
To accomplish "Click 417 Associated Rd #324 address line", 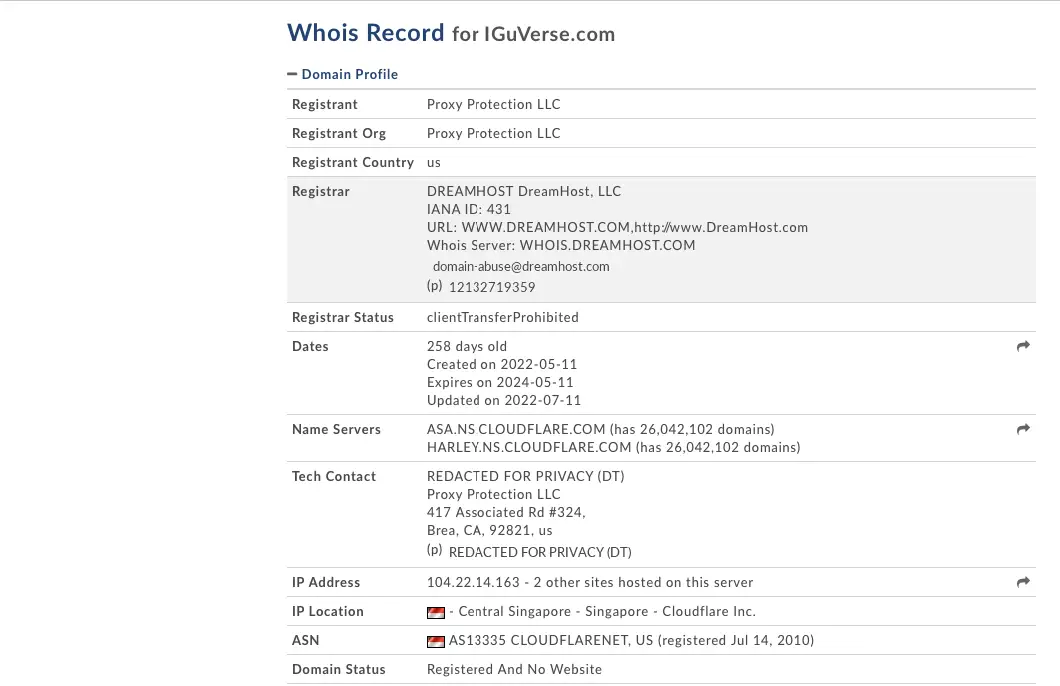I will [506, 512].
